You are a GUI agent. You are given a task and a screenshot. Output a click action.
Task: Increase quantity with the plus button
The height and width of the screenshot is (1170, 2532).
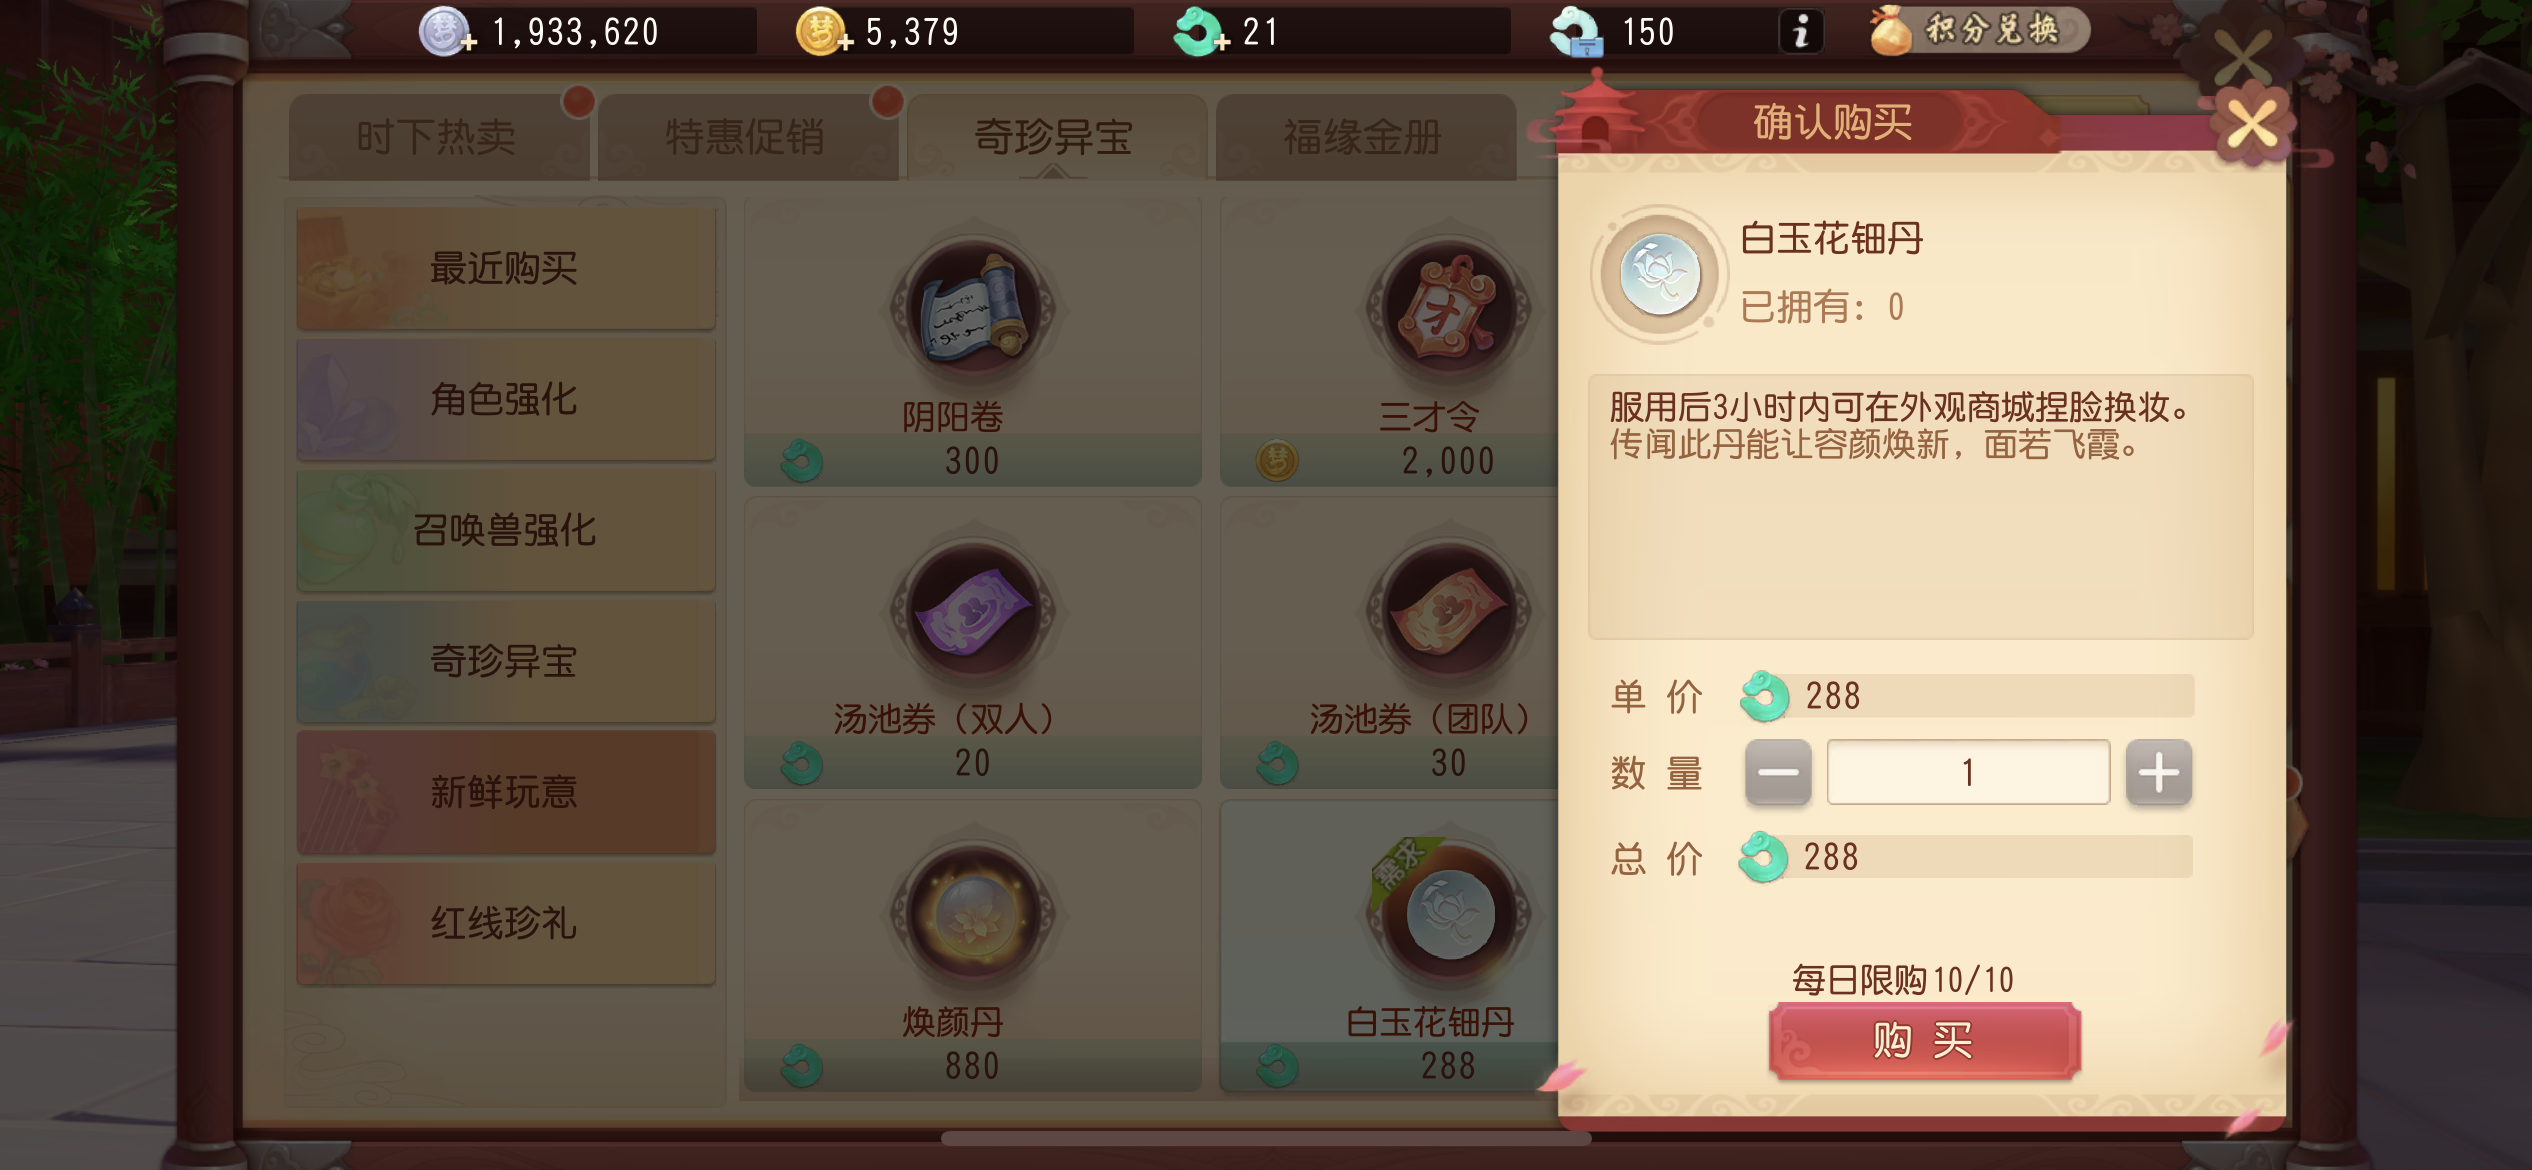pos(2158,772)
